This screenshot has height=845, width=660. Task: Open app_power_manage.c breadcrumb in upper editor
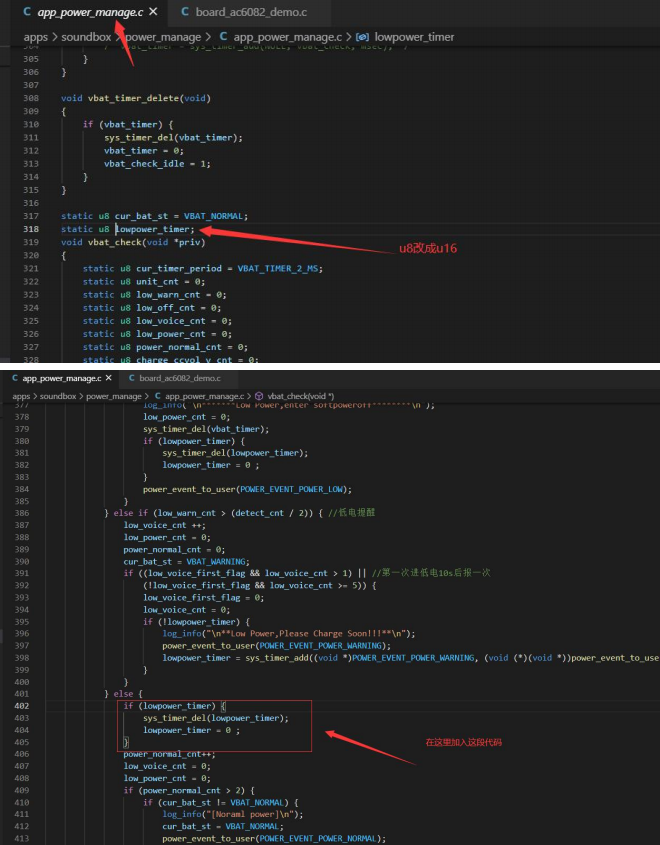288,37
